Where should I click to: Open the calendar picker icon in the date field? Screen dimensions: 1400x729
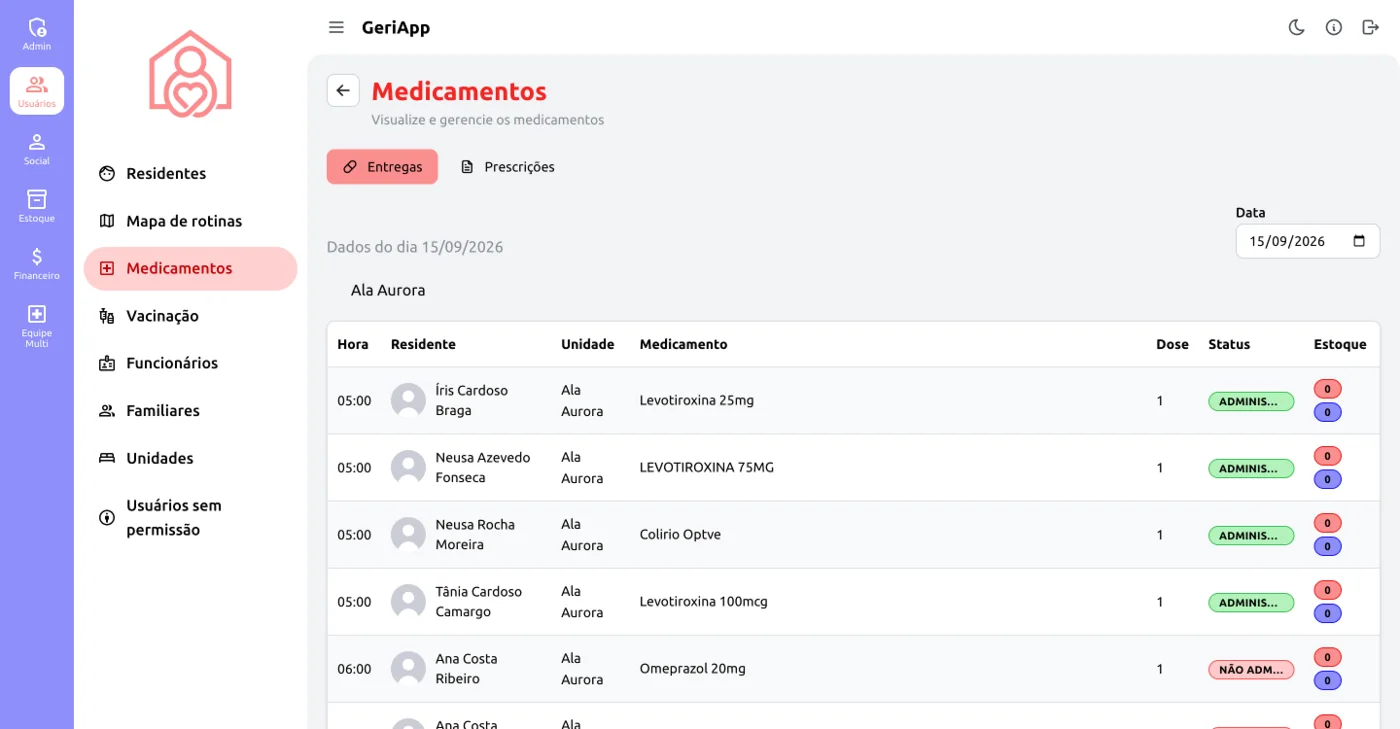[1359, 241]
